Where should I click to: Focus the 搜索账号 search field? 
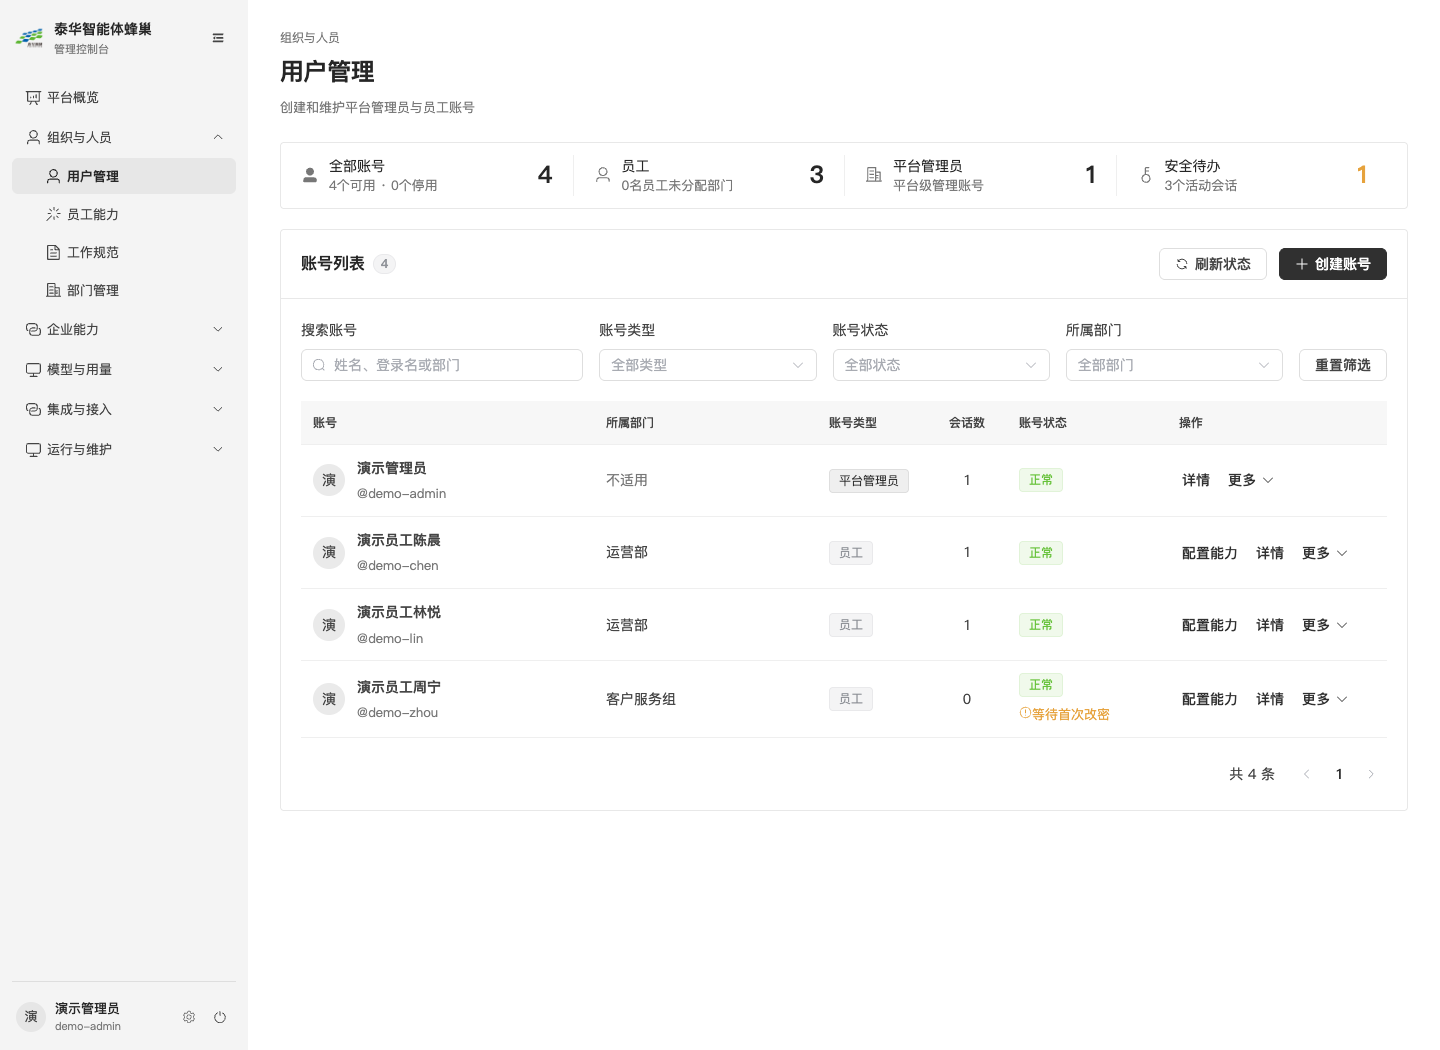click(442, 365)
